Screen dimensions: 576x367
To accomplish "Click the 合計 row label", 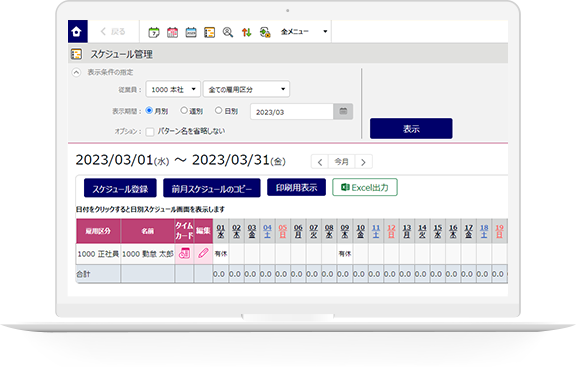I will [x=83, y=274].
